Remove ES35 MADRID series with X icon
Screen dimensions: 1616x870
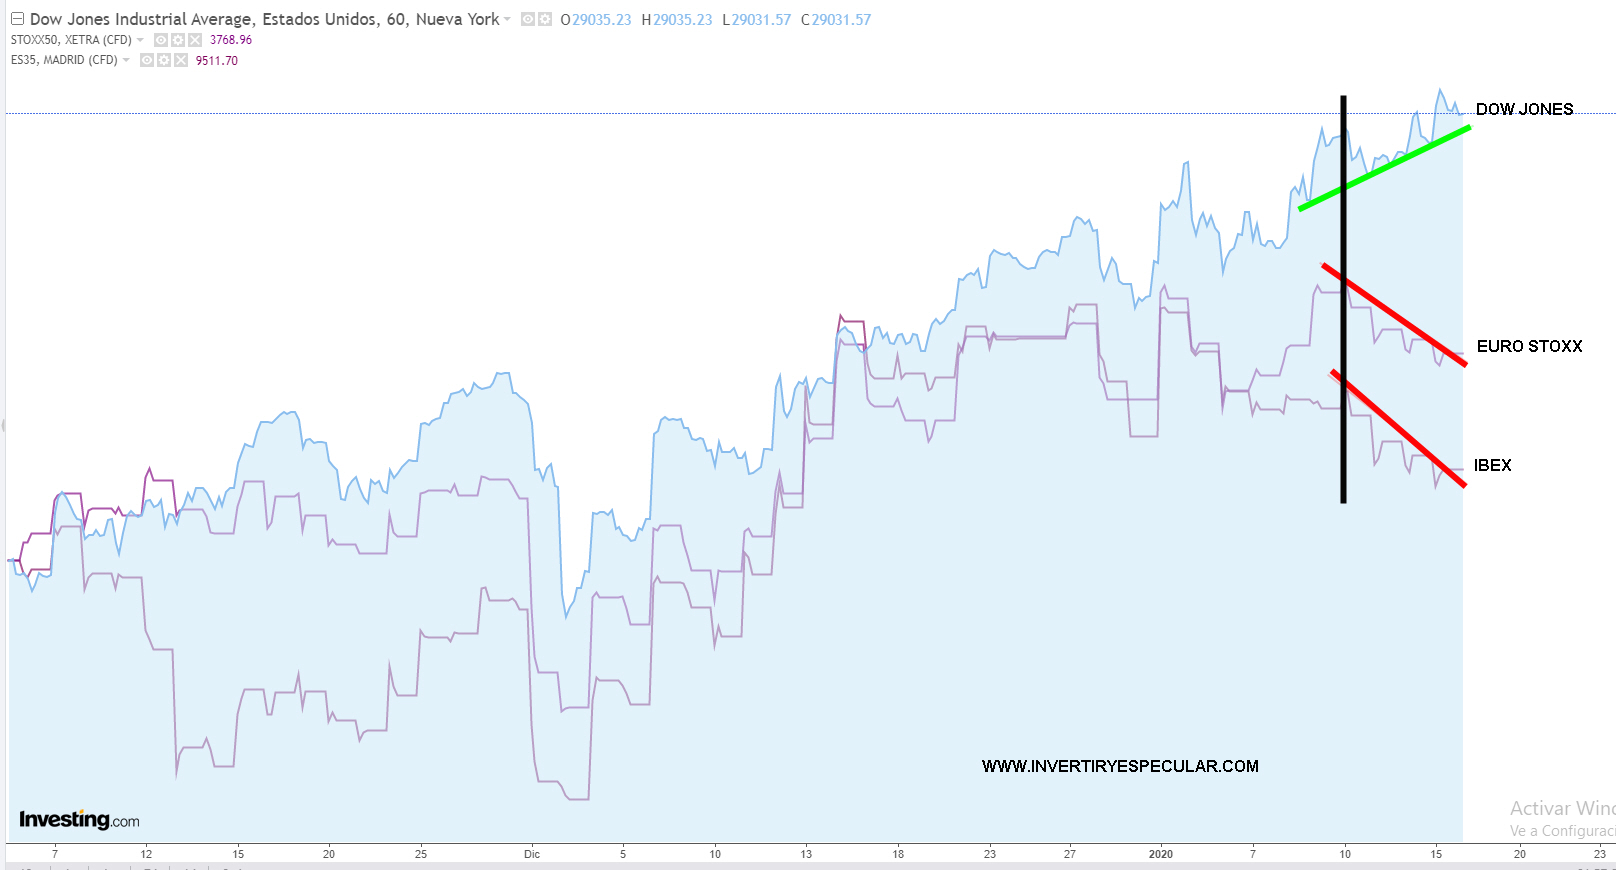point(181,60)
